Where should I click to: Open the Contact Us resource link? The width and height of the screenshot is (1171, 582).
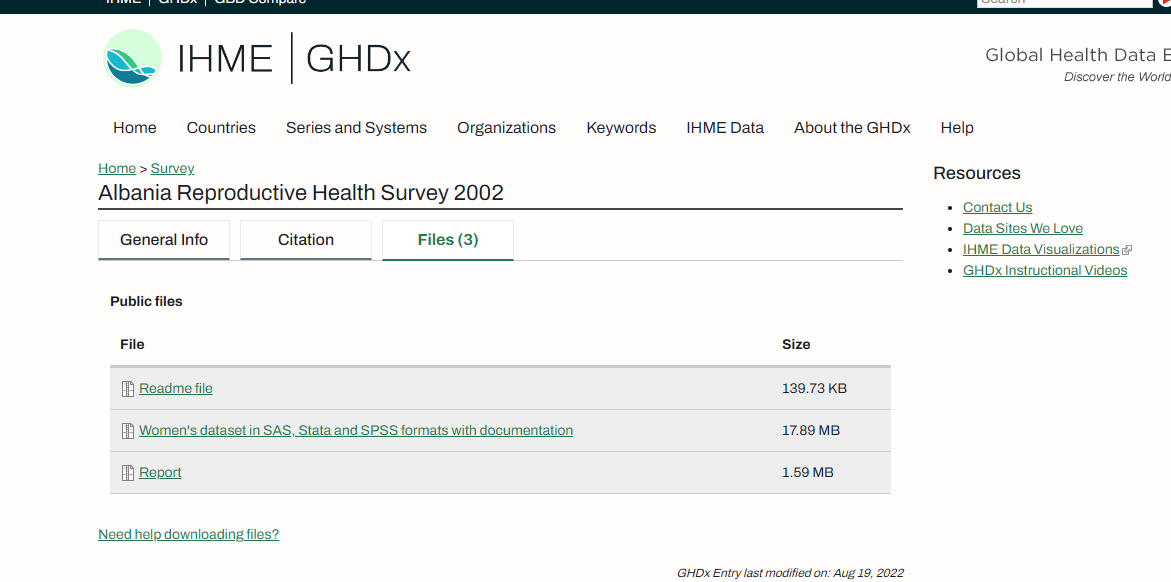[997, 207]
